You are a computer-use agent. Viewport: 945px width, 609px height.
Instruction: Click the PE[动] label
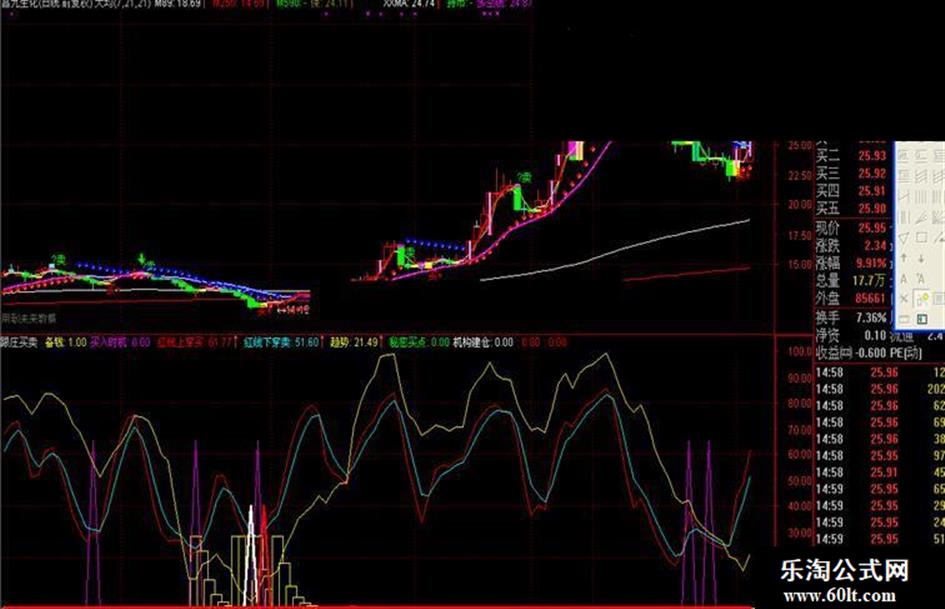point(906,353)
